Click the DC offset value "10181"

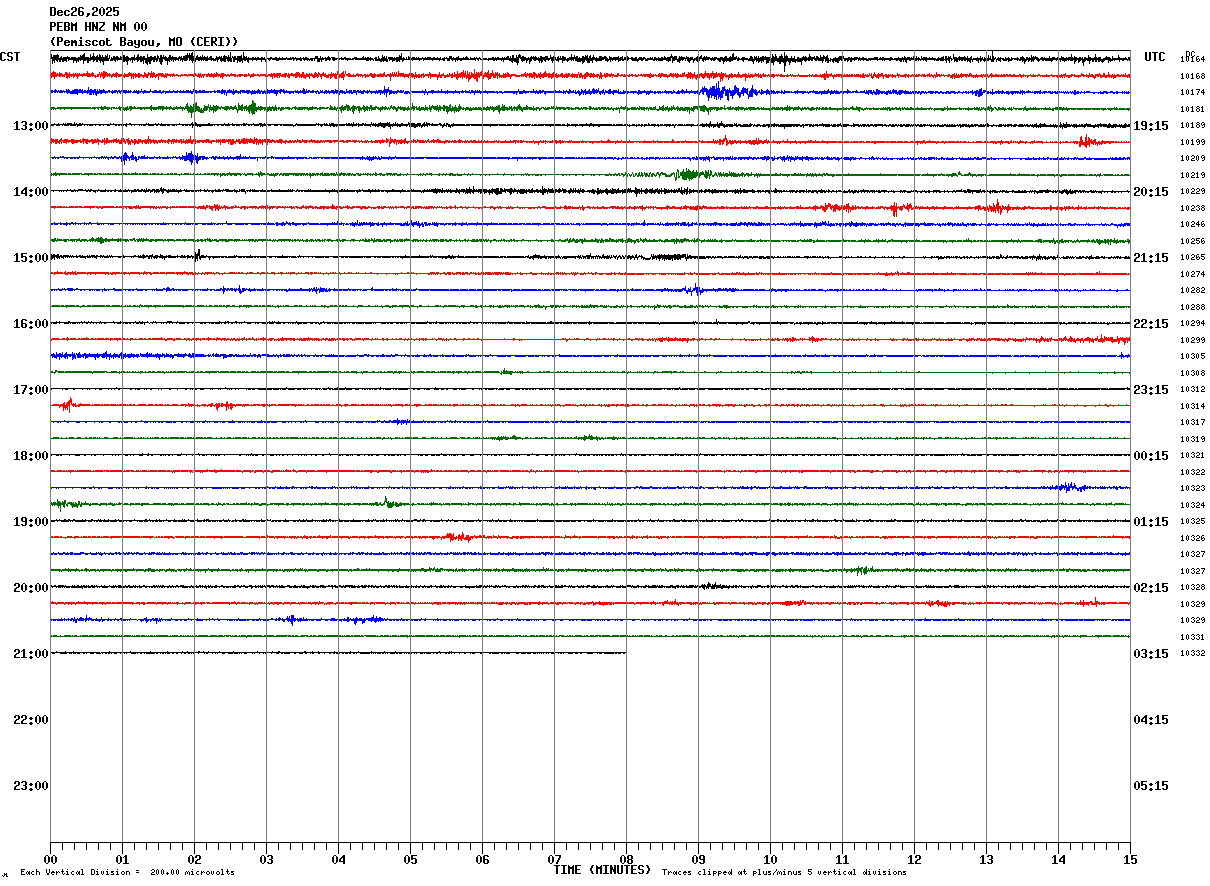tap(1193, 109)
